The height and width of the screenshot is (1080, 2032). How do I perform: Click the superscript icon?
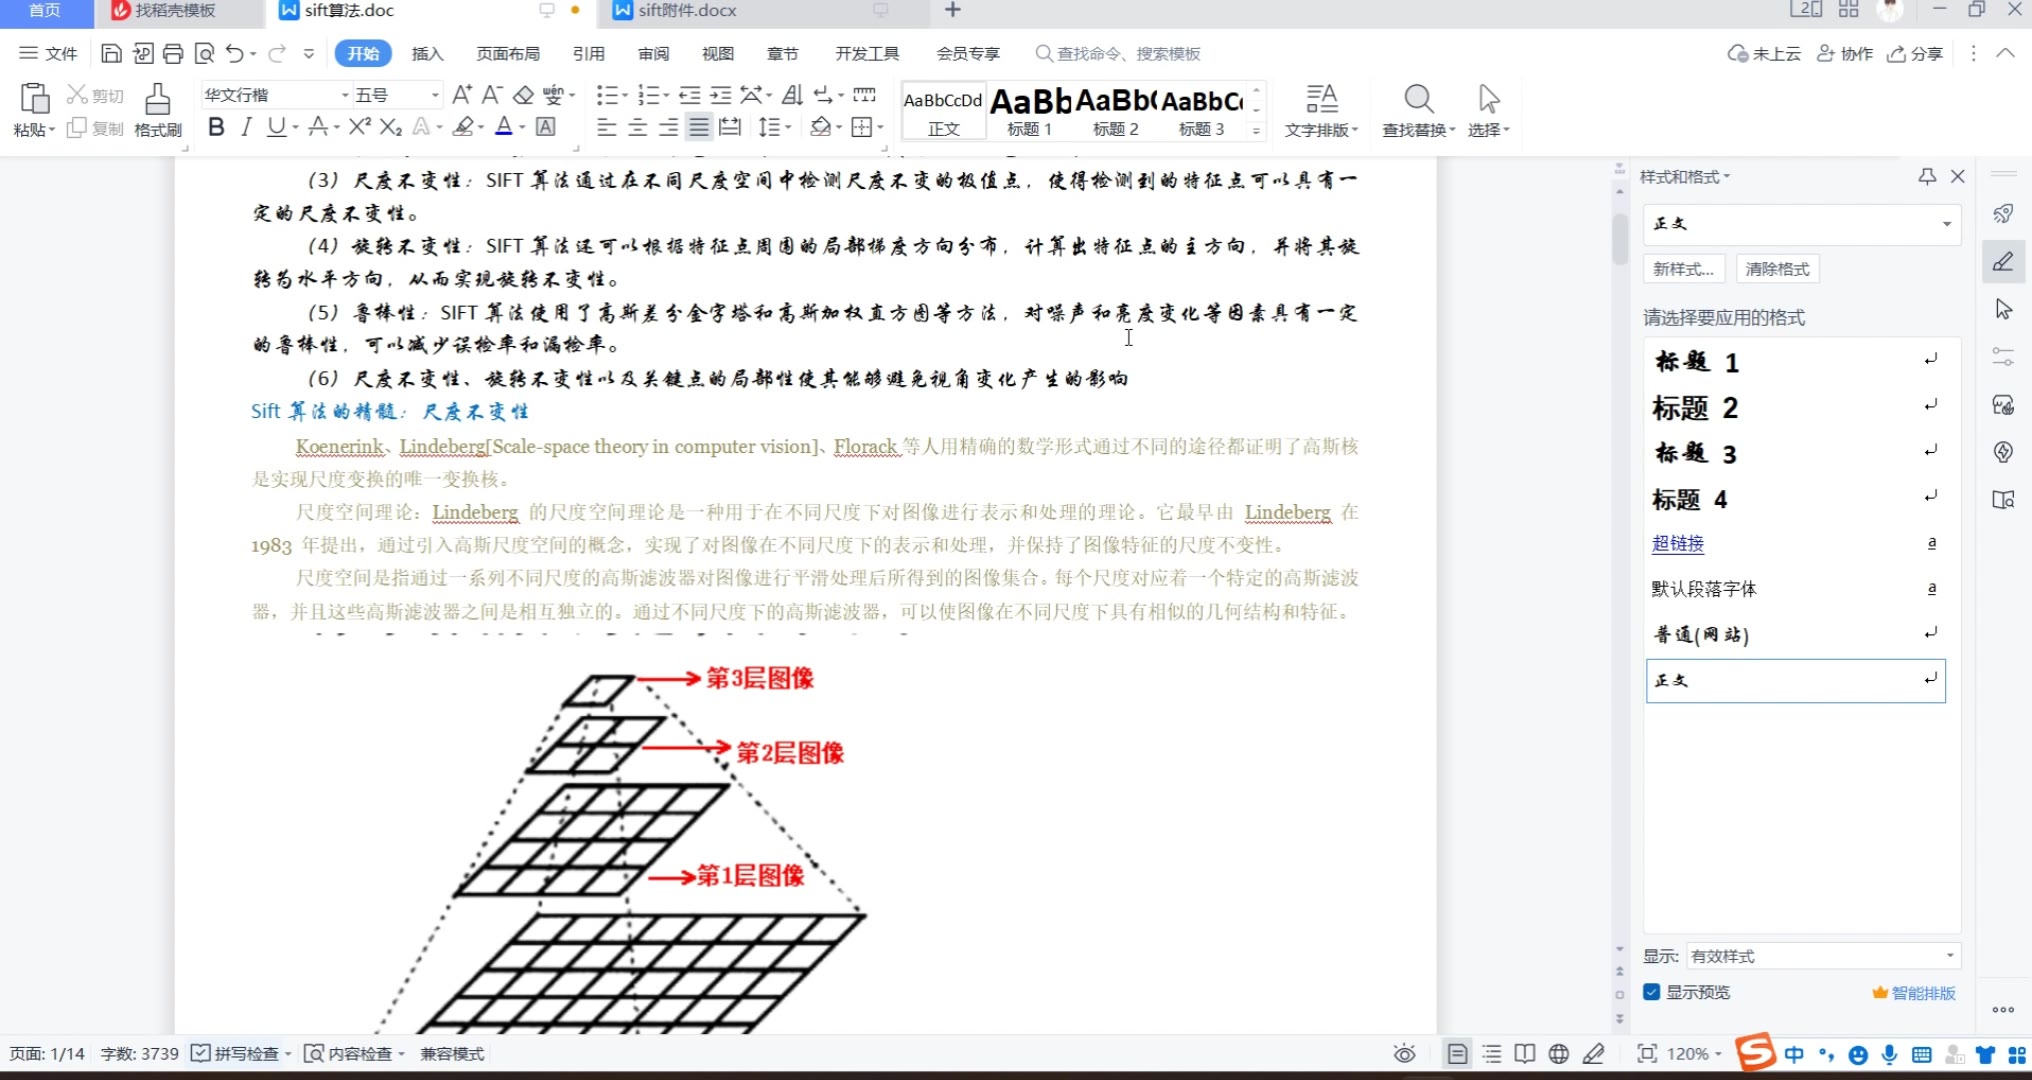tap(360, 127)
